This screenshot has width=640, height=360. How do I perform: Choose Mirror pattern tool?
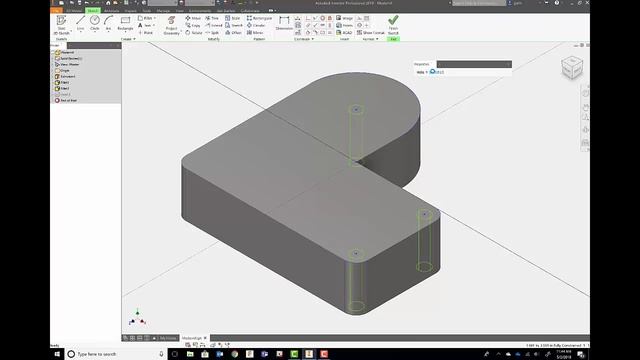pyautogui.click(x=255, y=33)
